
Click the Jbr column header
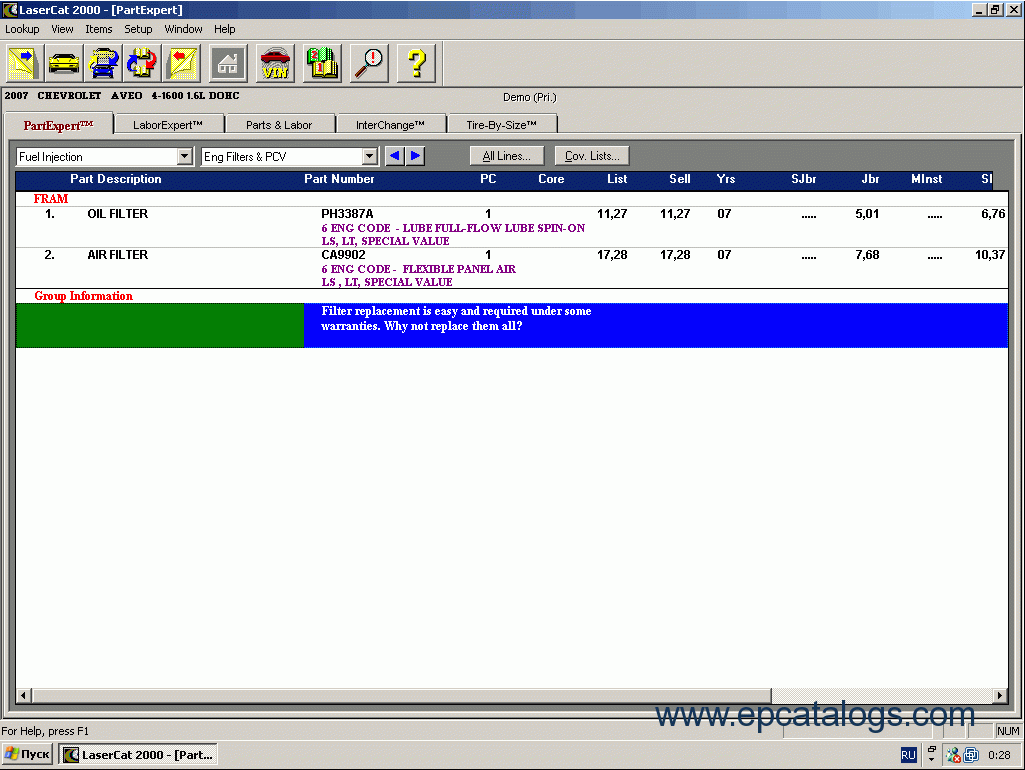pos(870,179)
